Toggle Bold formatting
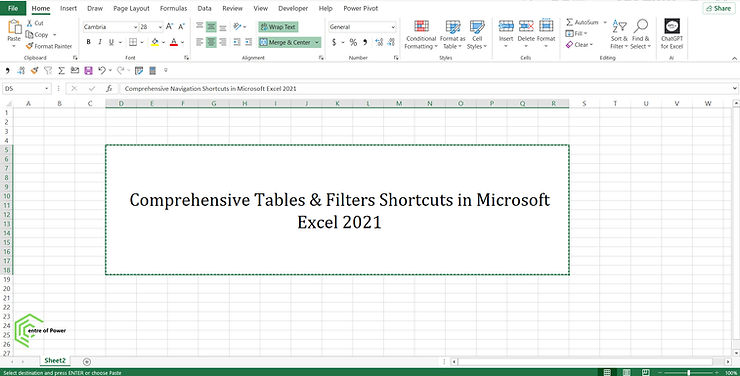 coord(88,42)
